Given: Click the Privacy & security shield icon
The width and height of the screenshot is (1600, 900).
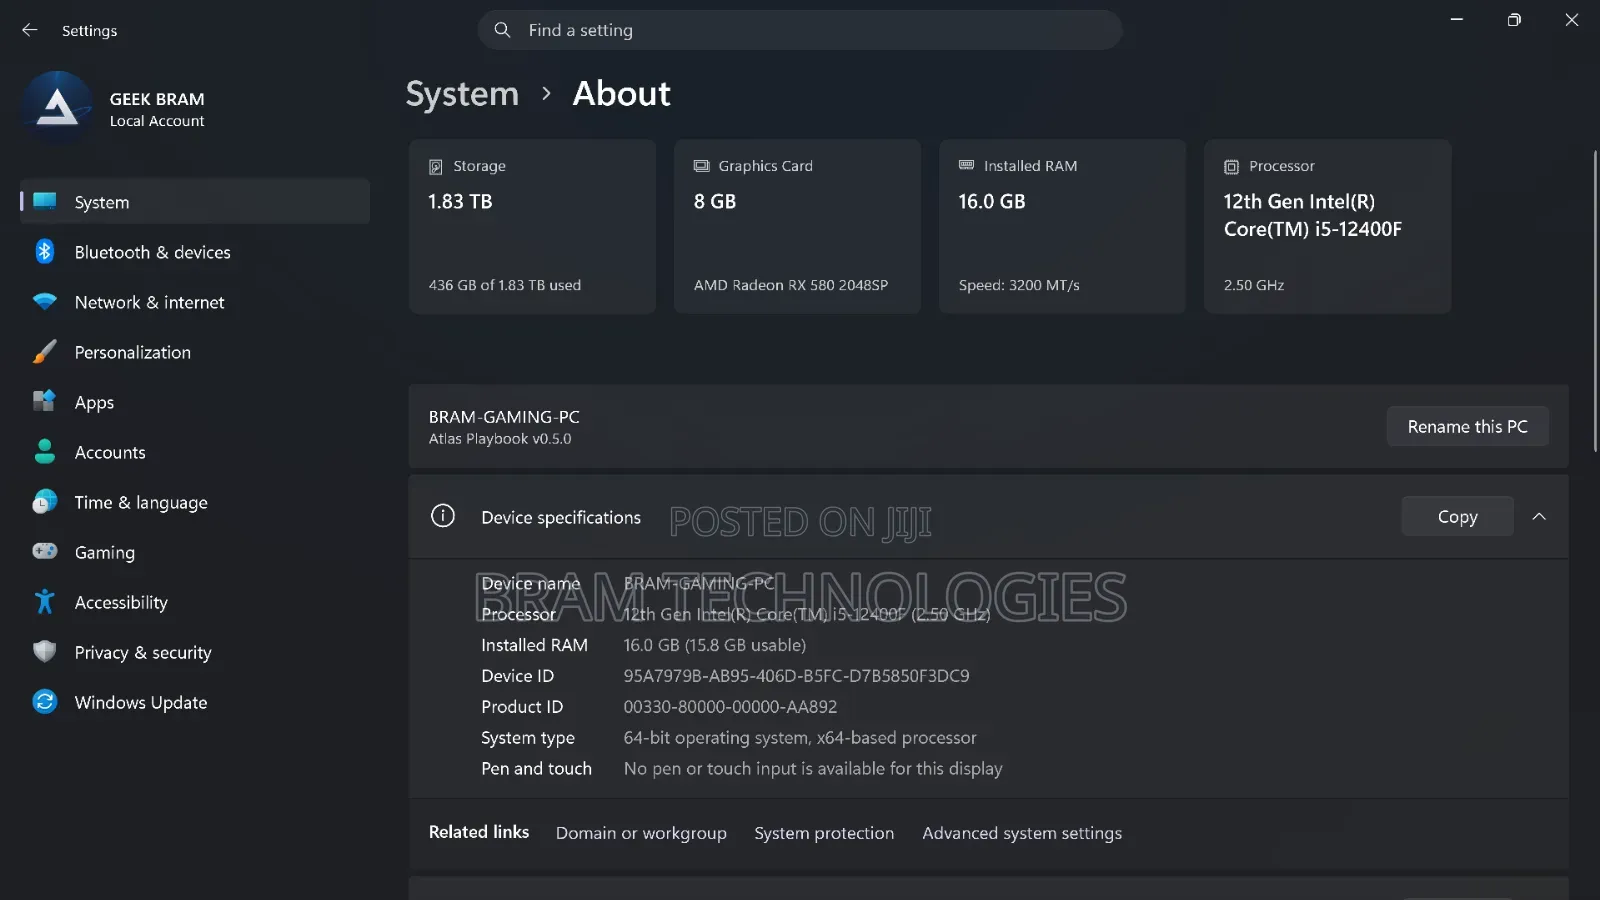Looking at the screenshot, I should 45,652.
